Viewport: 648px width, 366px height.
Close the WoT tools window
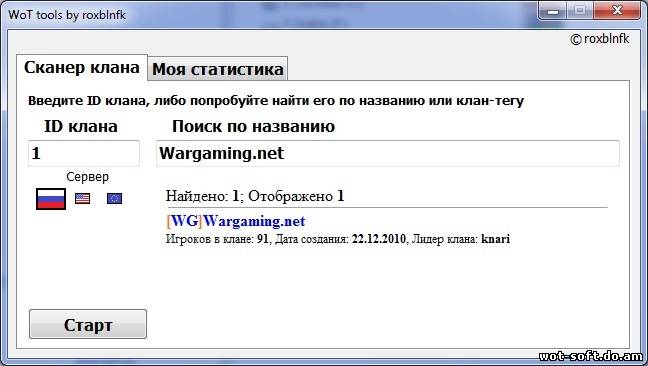coord(617,11)
